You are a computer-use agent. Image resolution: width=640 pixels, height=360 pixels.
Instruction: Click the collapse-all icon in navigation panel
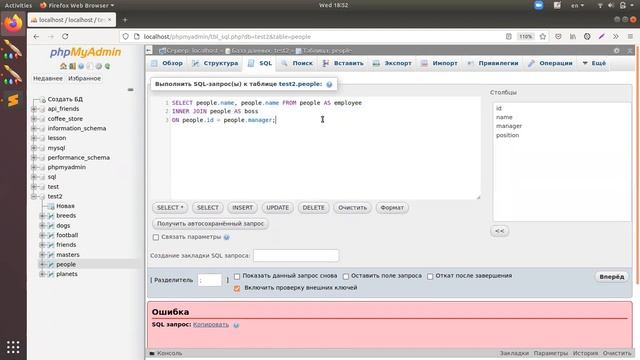131,89
